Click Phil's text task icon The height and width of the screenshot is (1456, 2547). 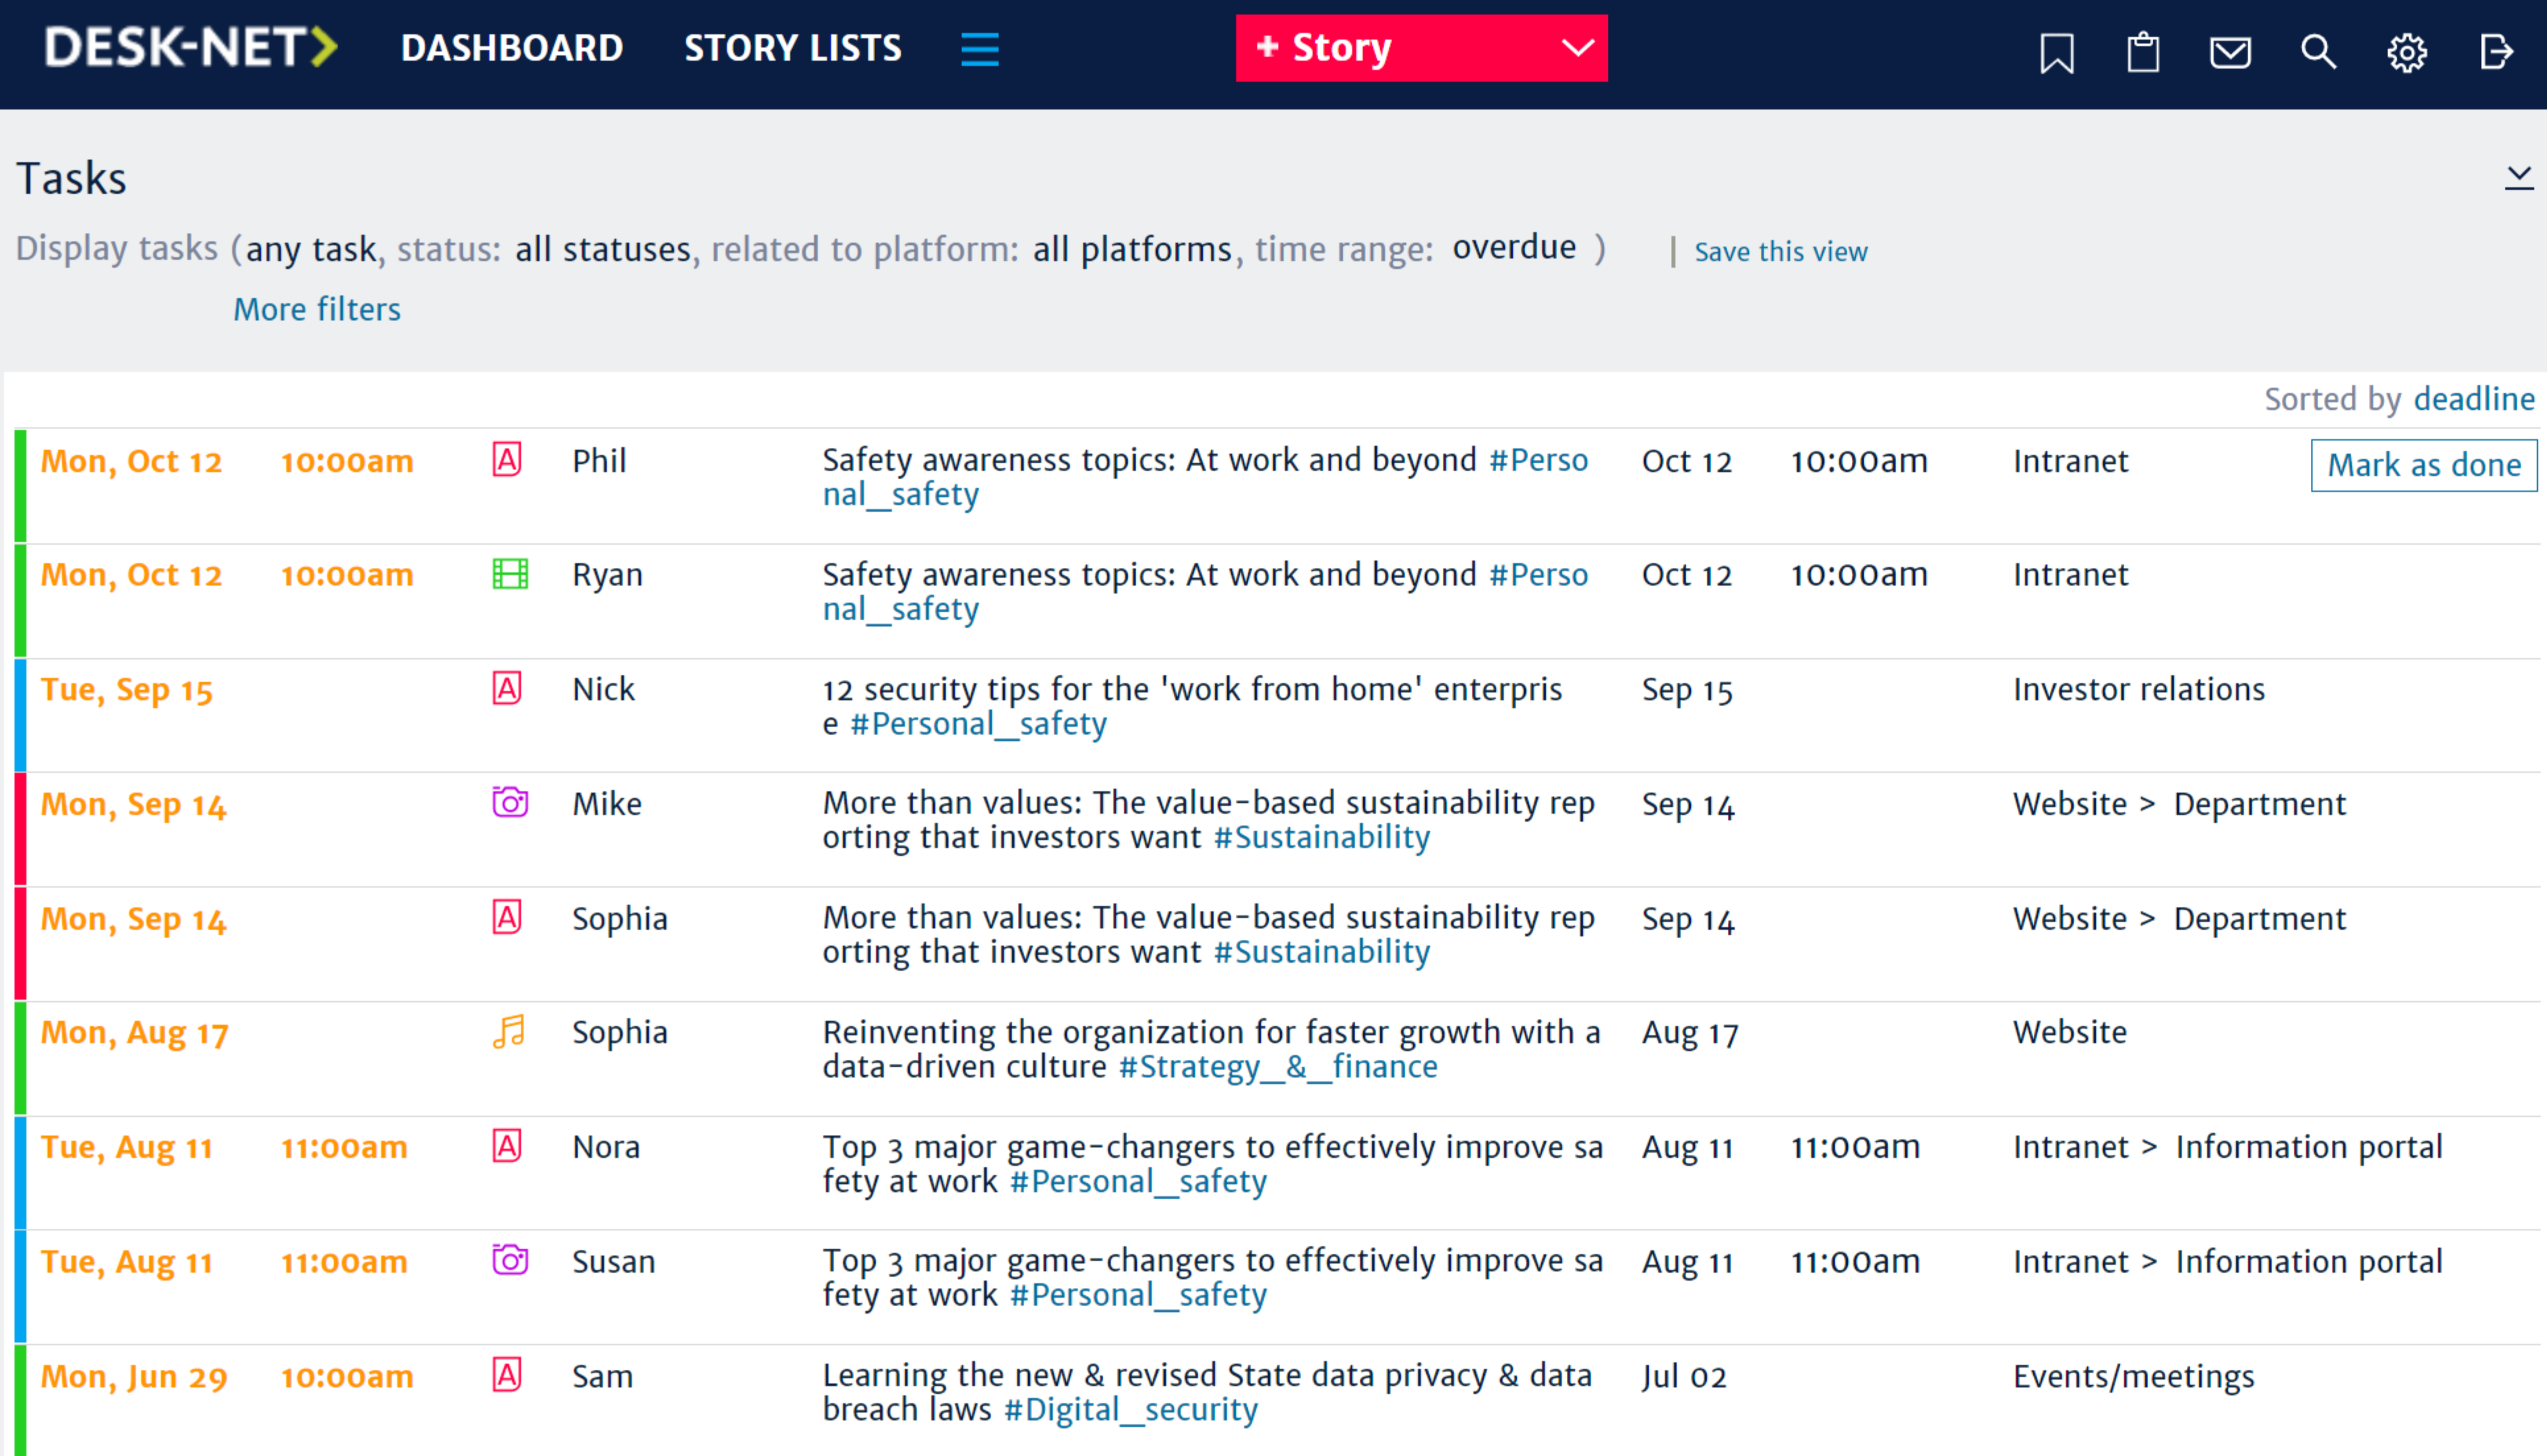pyautogui.click(x=507, y=460)
